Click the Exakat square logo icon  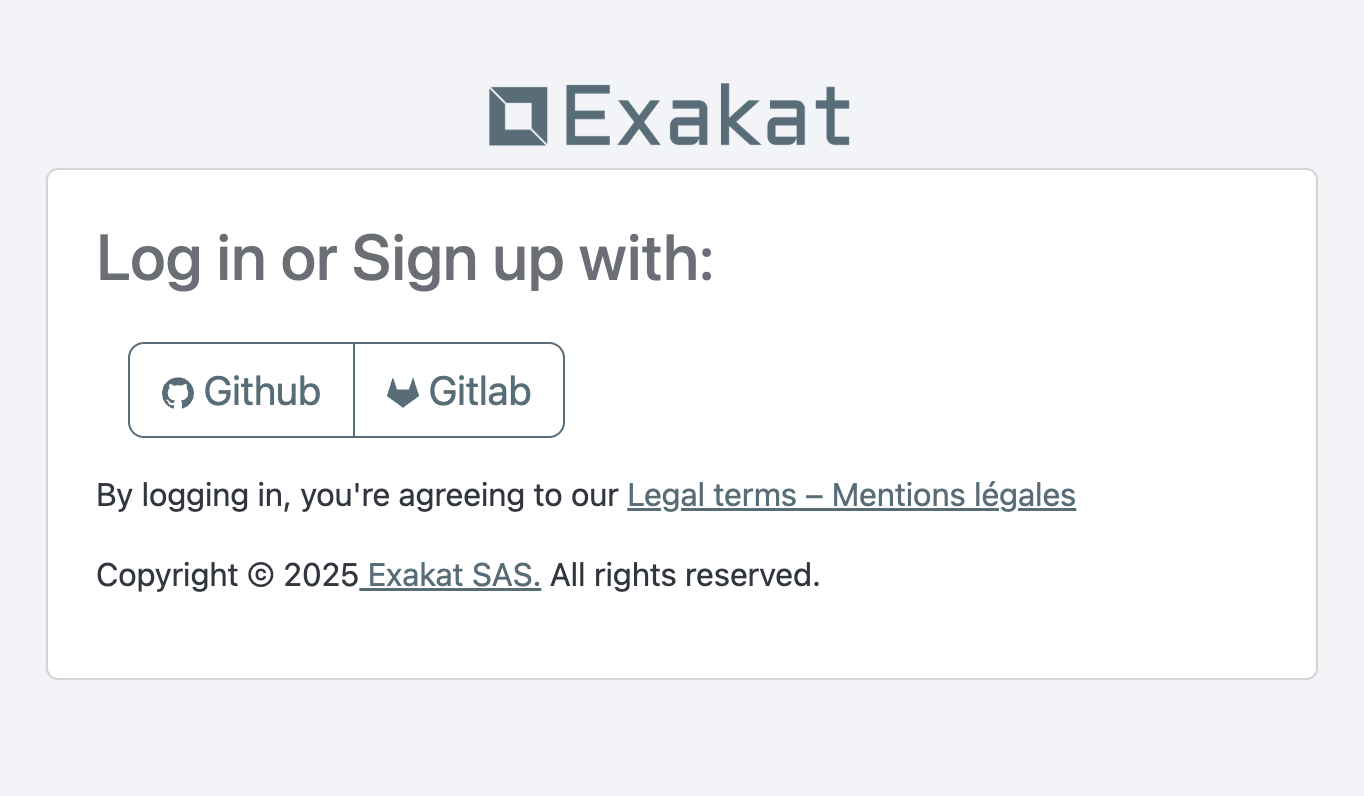click(x=518, y=116)
